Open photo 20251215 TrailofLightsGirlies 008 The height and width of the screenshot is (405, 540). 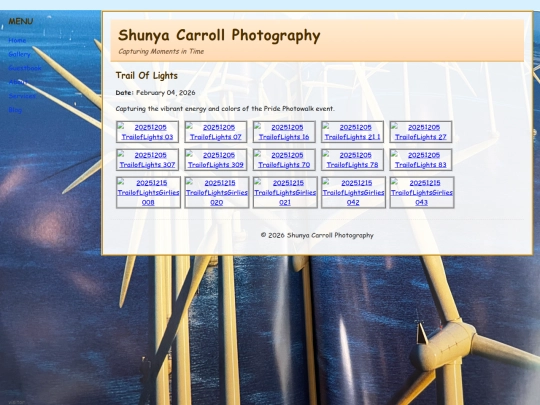point(148,193)
